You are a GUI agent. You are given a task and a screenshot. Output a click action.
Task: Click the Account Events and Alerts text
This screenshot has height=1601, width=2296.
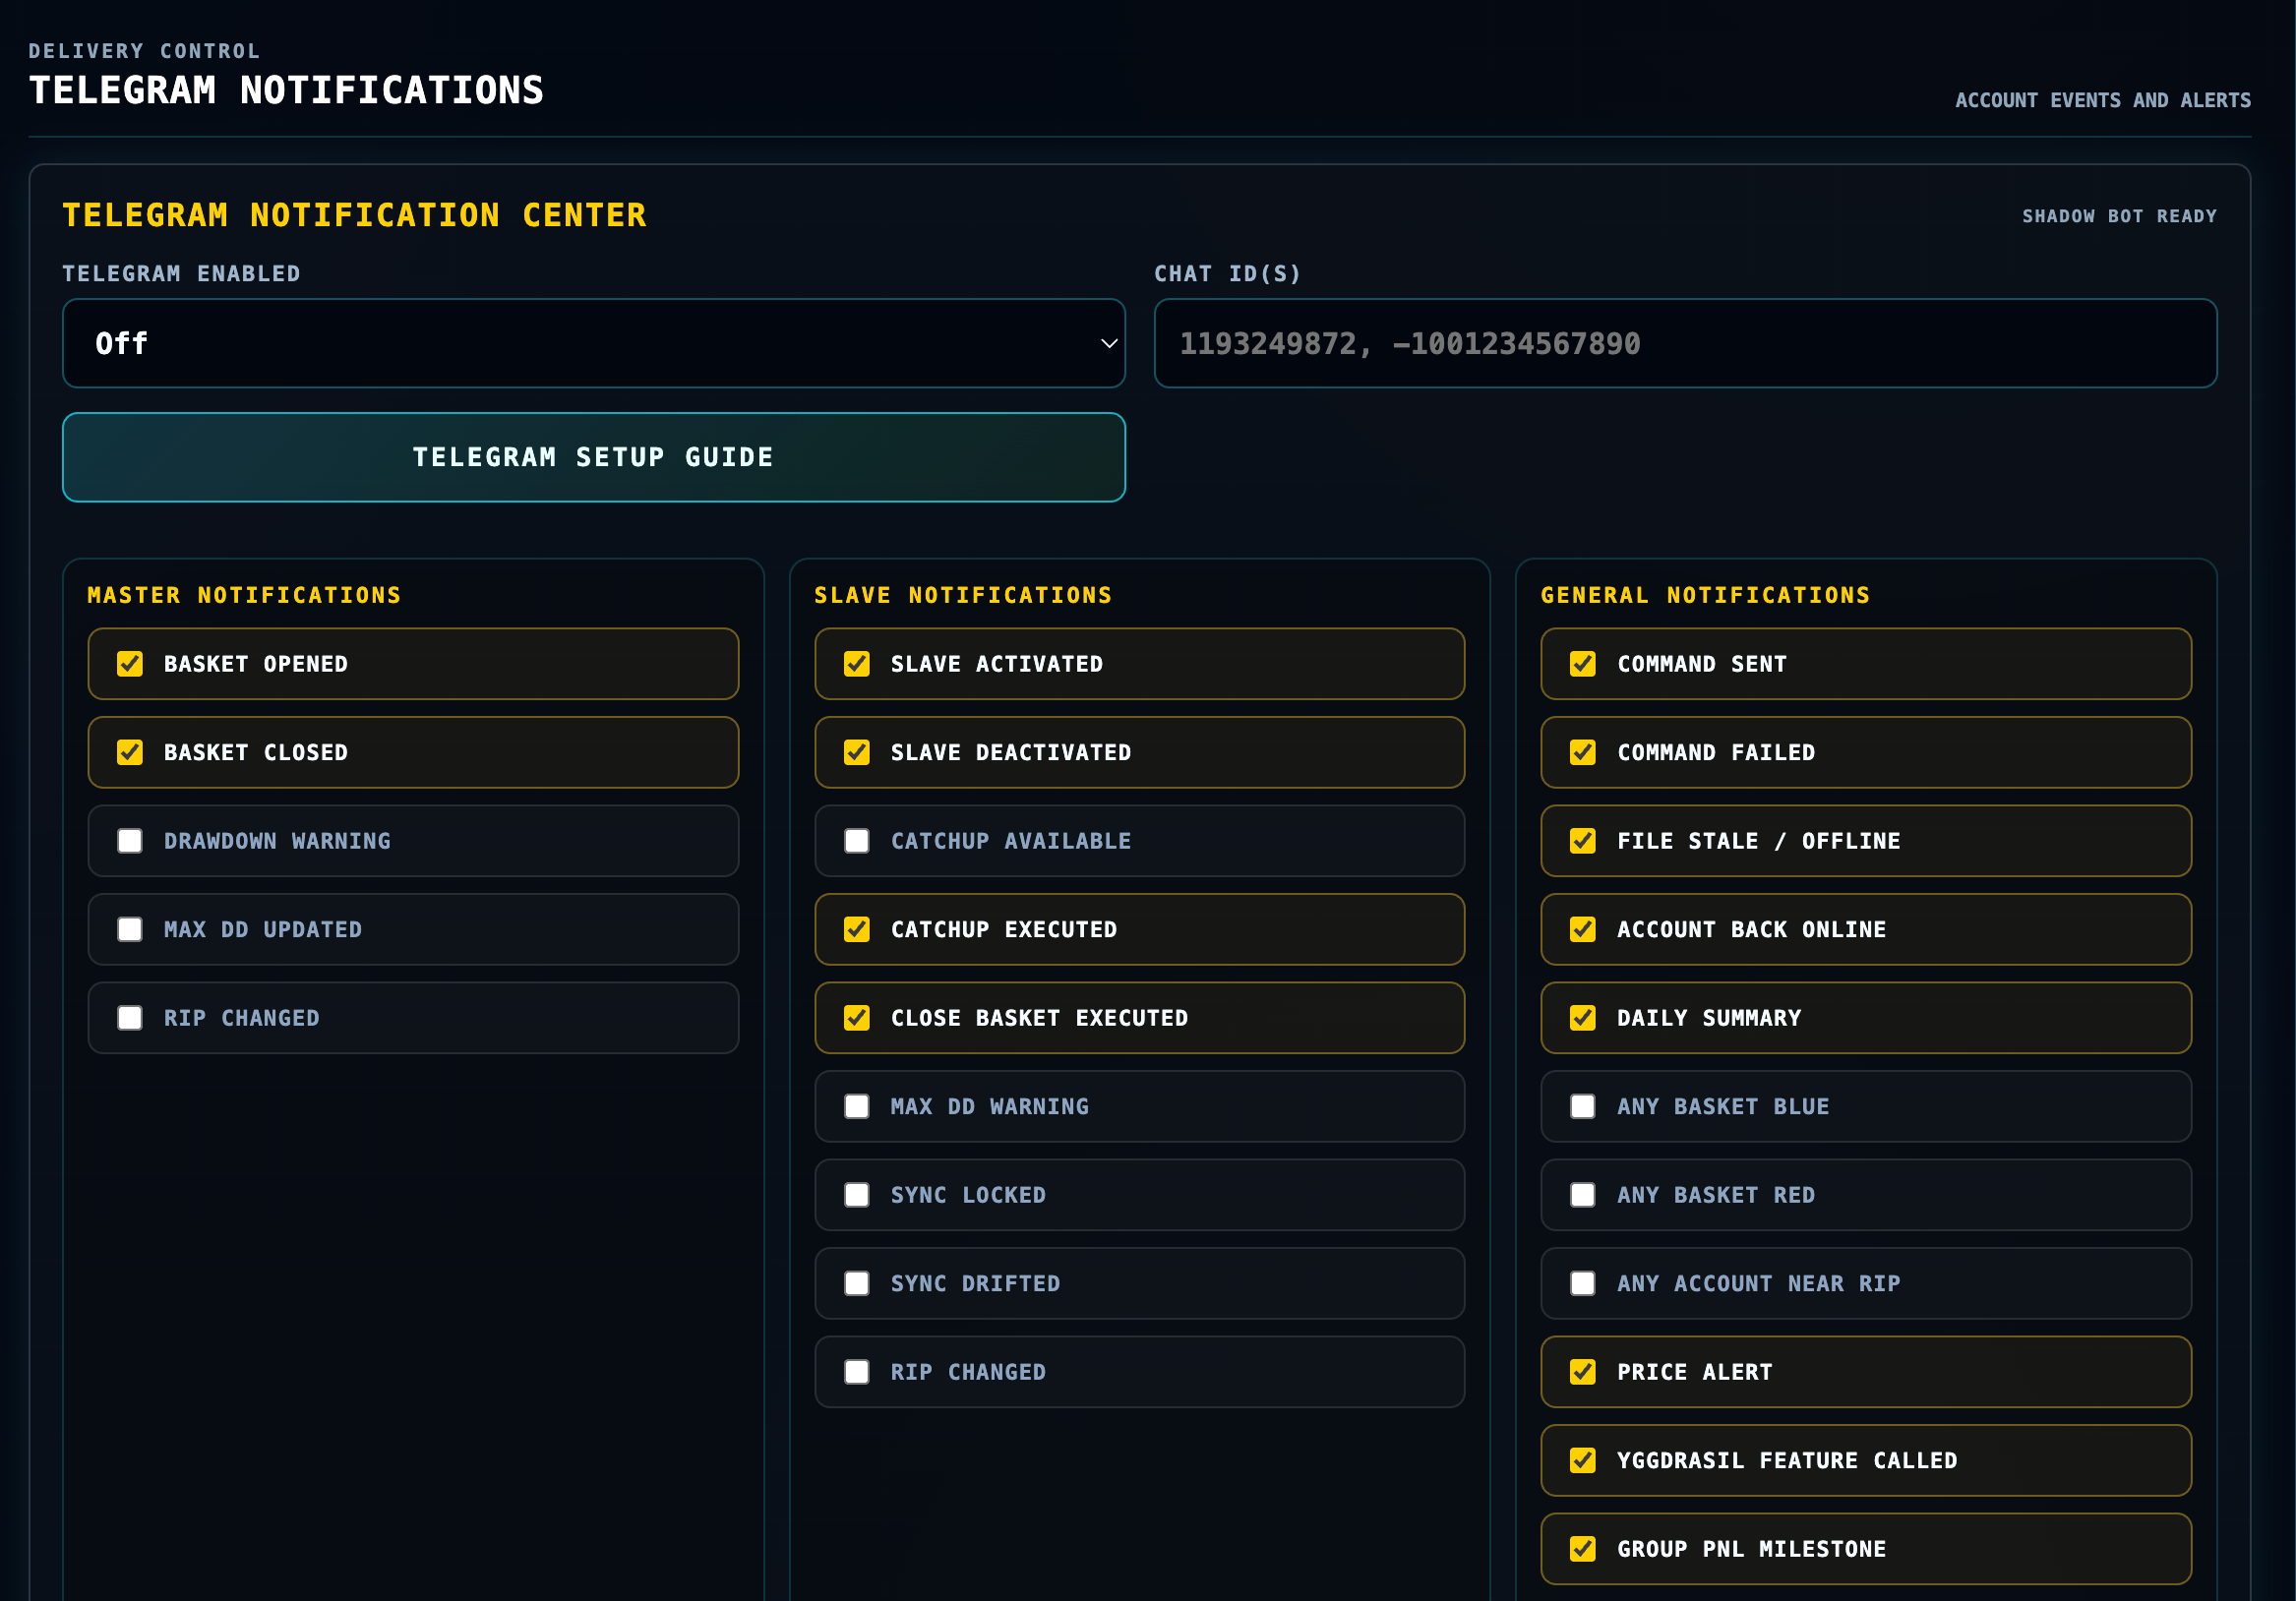[x=2103, y=100]
